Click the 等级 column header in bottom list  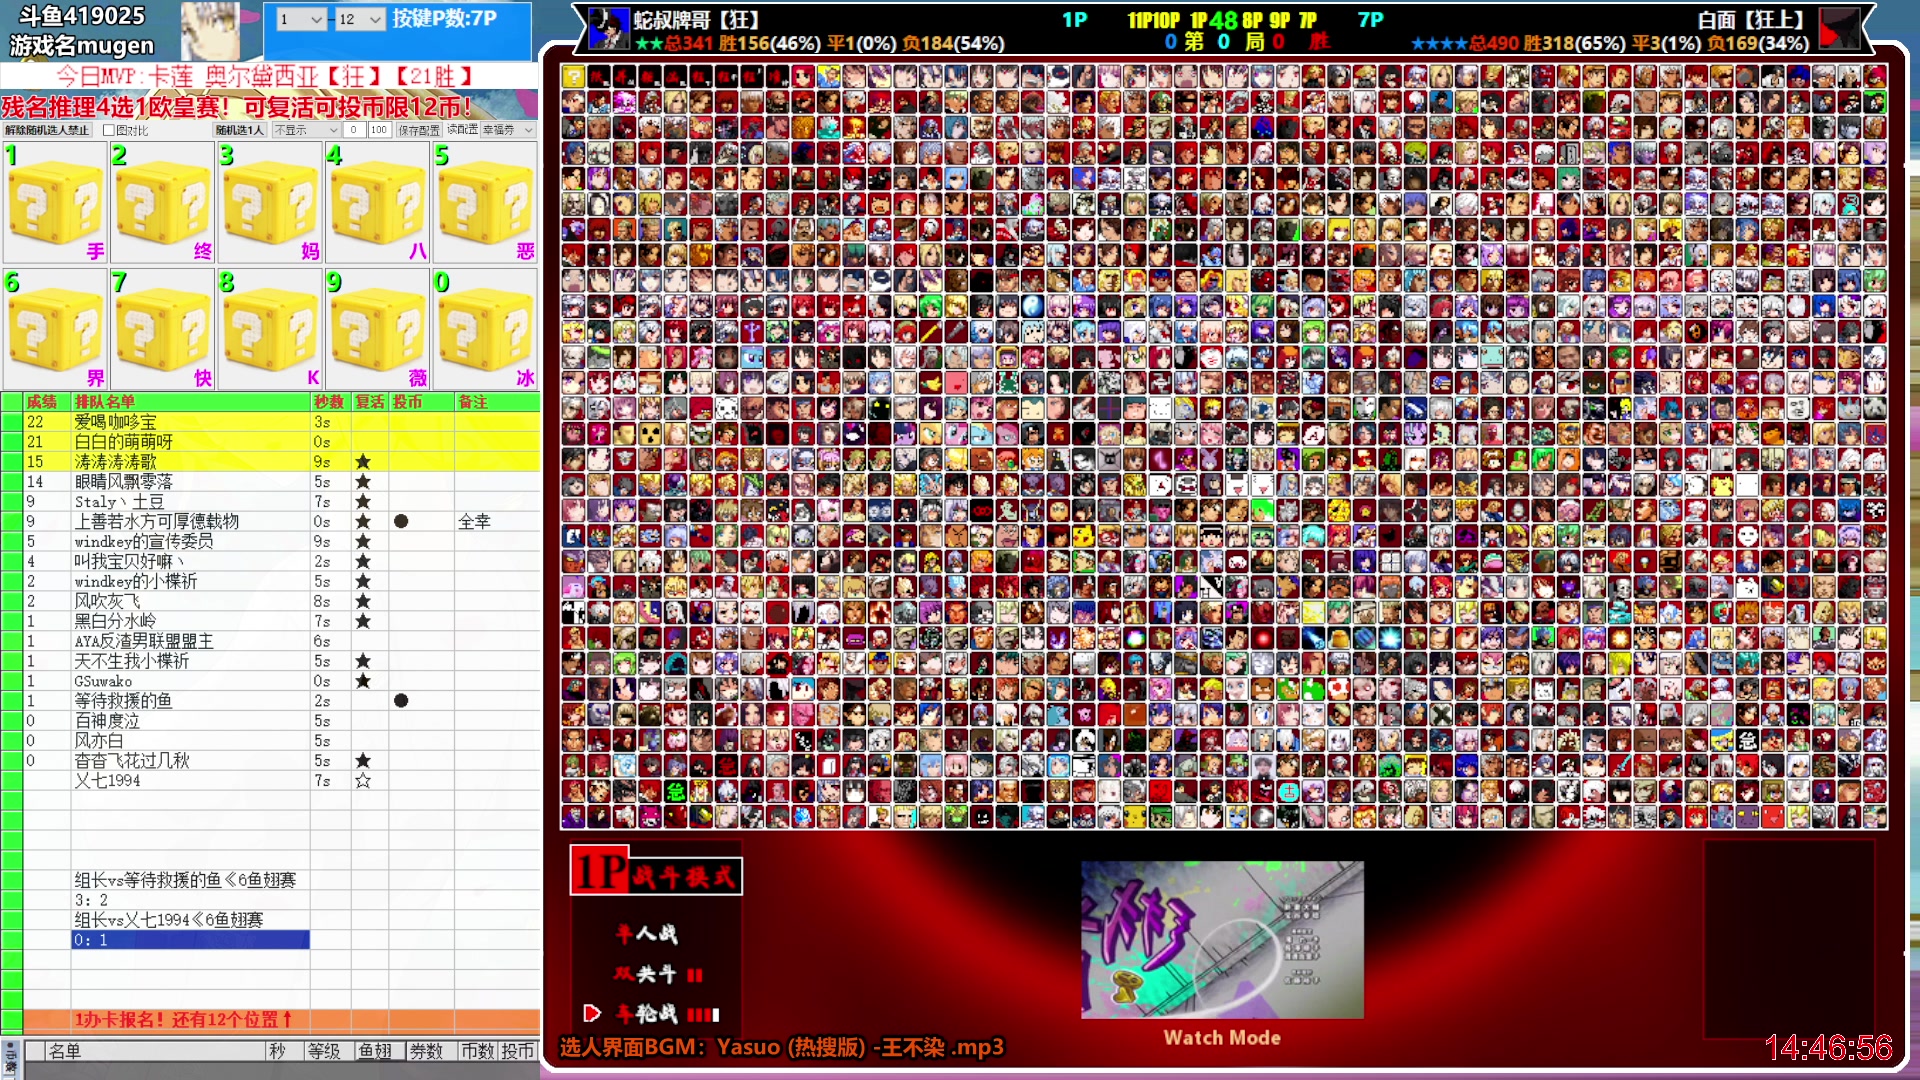coord(324,1051)
